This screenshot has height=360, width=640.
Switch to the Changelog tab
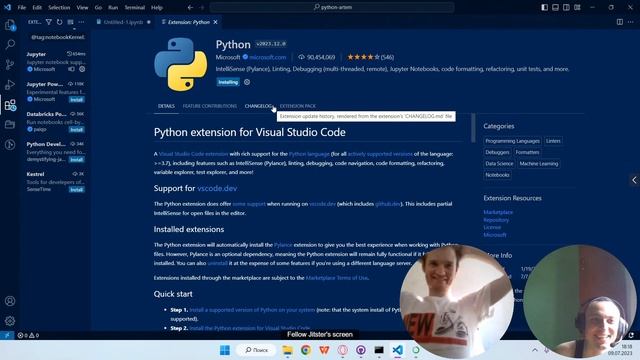[x=258, y=106]
